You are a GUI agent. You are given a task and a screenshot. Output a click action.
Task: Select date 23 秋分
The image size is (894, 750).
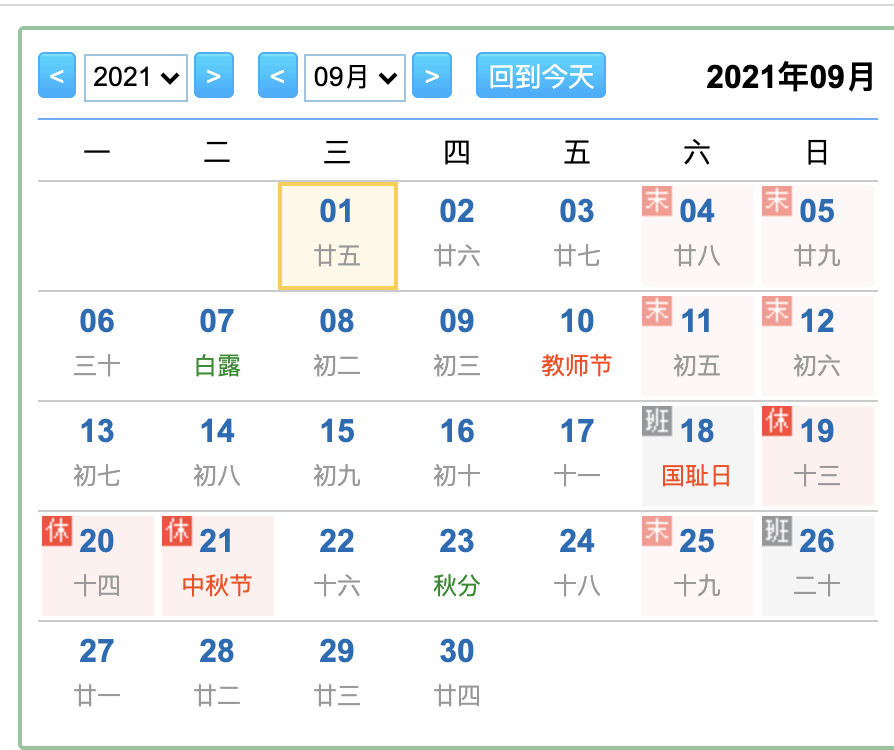457,566
